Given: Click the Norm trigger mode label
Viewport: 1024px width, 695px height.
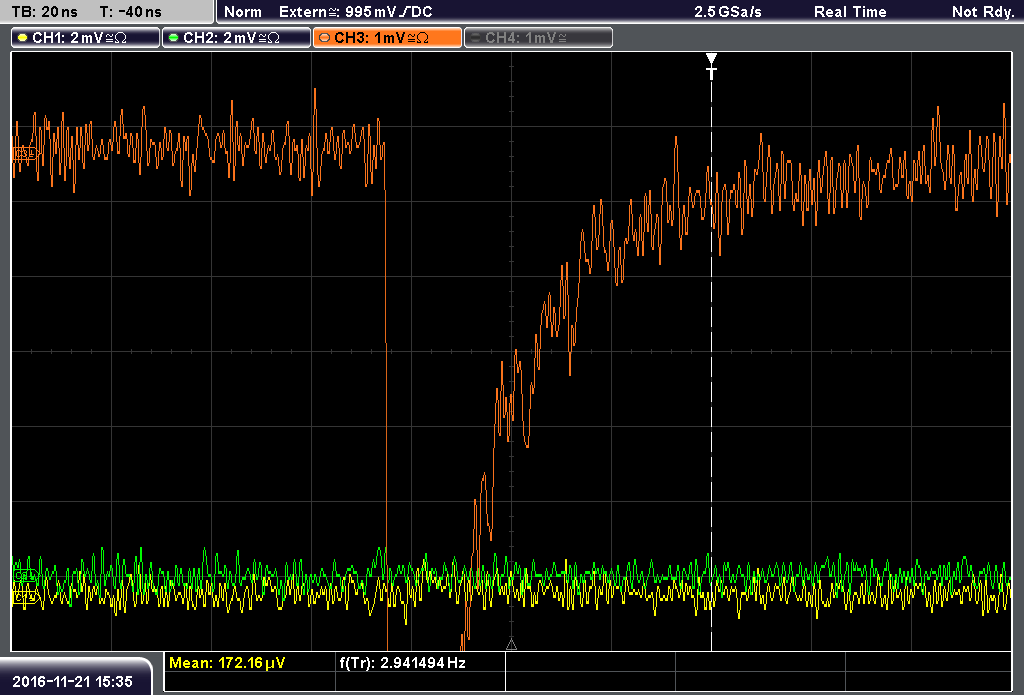Looking at the screenshot, I should coord(243,12).
